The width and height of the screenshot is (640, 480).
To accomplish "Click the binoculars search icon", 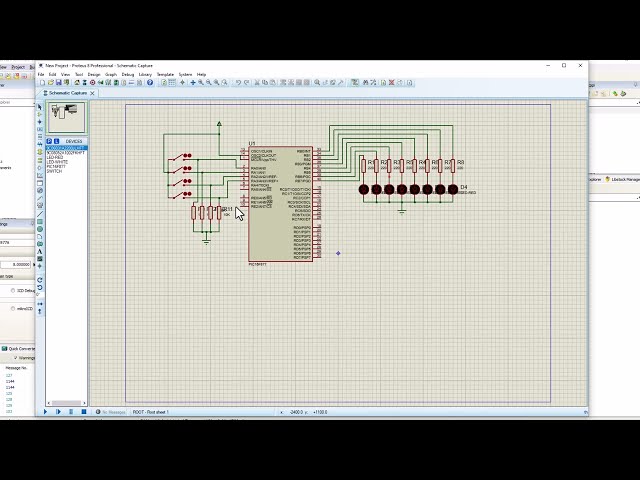I will click(365, 82).
